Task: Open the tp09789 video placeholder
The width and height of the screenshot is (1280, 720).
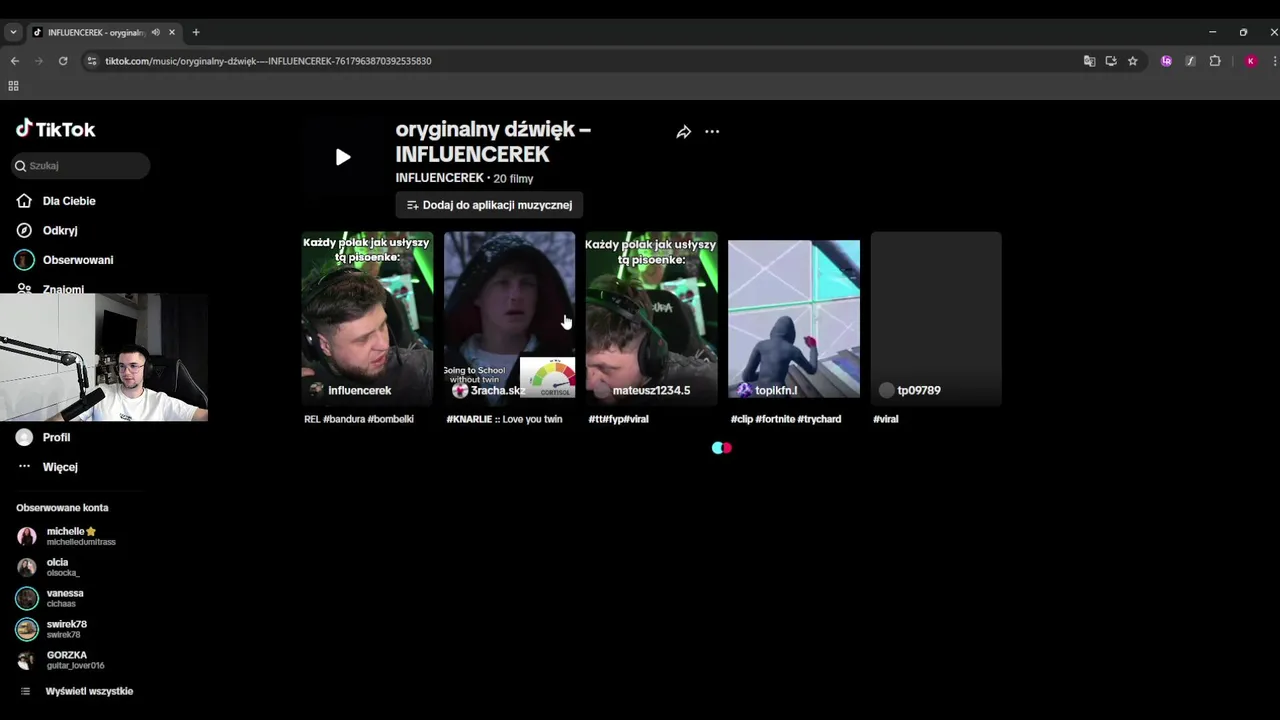Action: [936, 319]
